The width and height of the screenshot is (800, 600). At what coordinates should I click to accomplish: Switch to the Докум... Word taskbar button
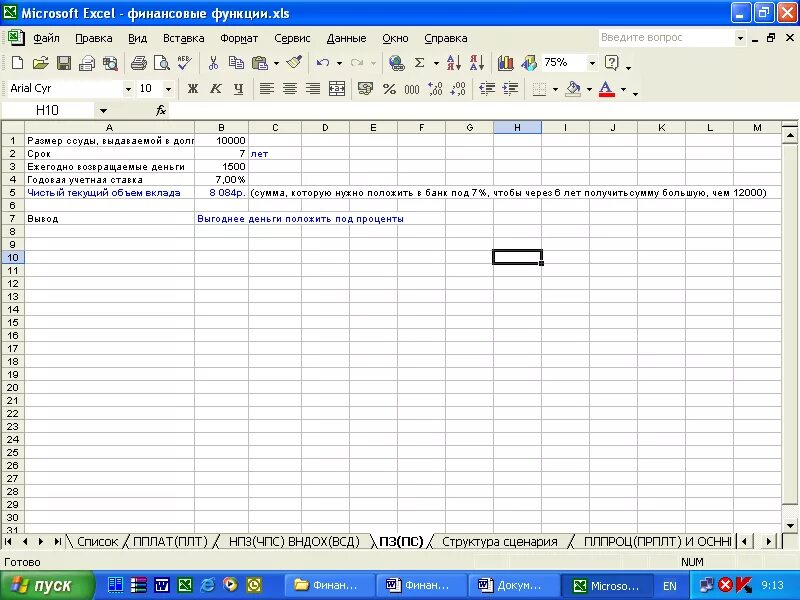(x=512, y=585)
